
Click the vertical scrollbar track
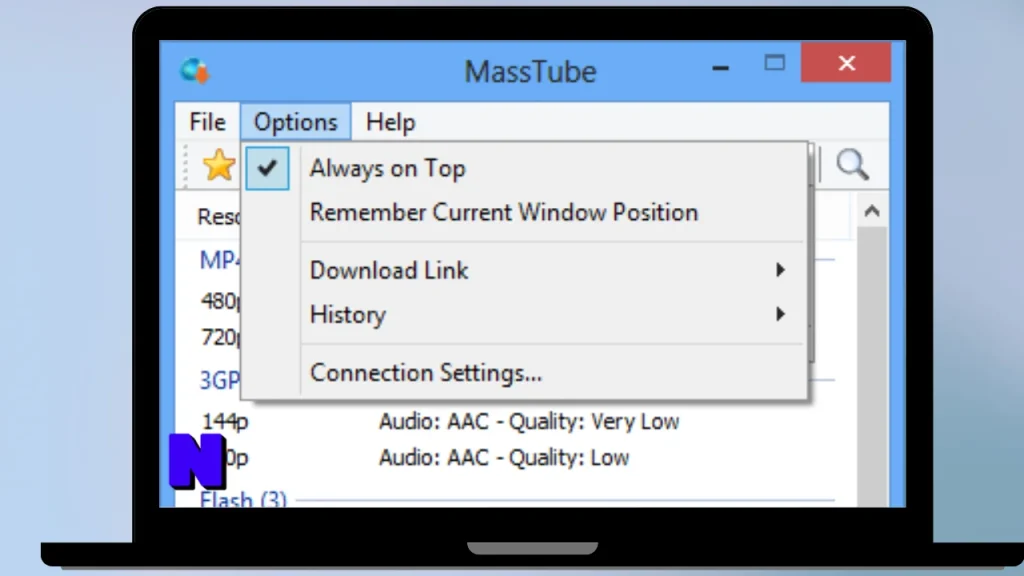point(872,366)
